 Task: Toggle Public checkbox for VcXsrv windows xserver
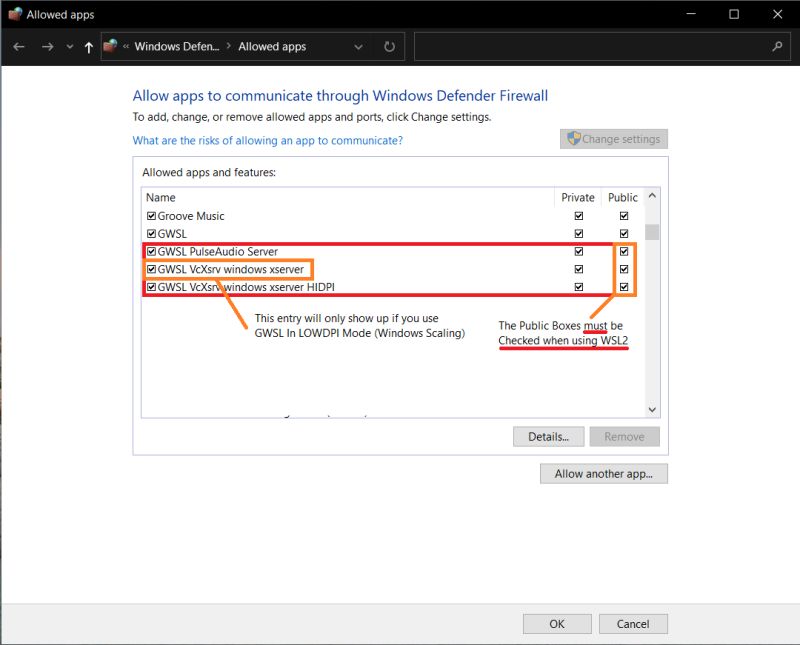624,269
